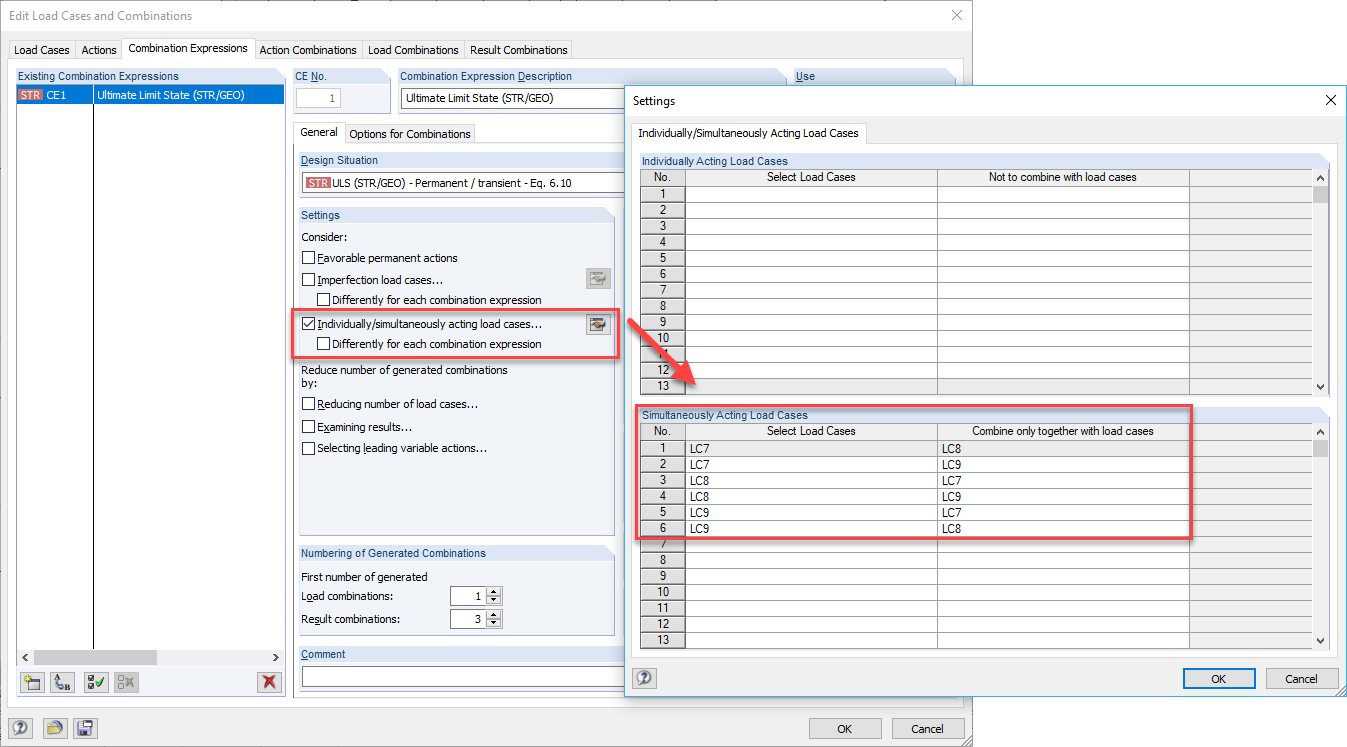Viewport: 1347px width, 747px height.
Task: Open saved settings with the folder icon
Action: pyautogui.click(x=55, y=728)
